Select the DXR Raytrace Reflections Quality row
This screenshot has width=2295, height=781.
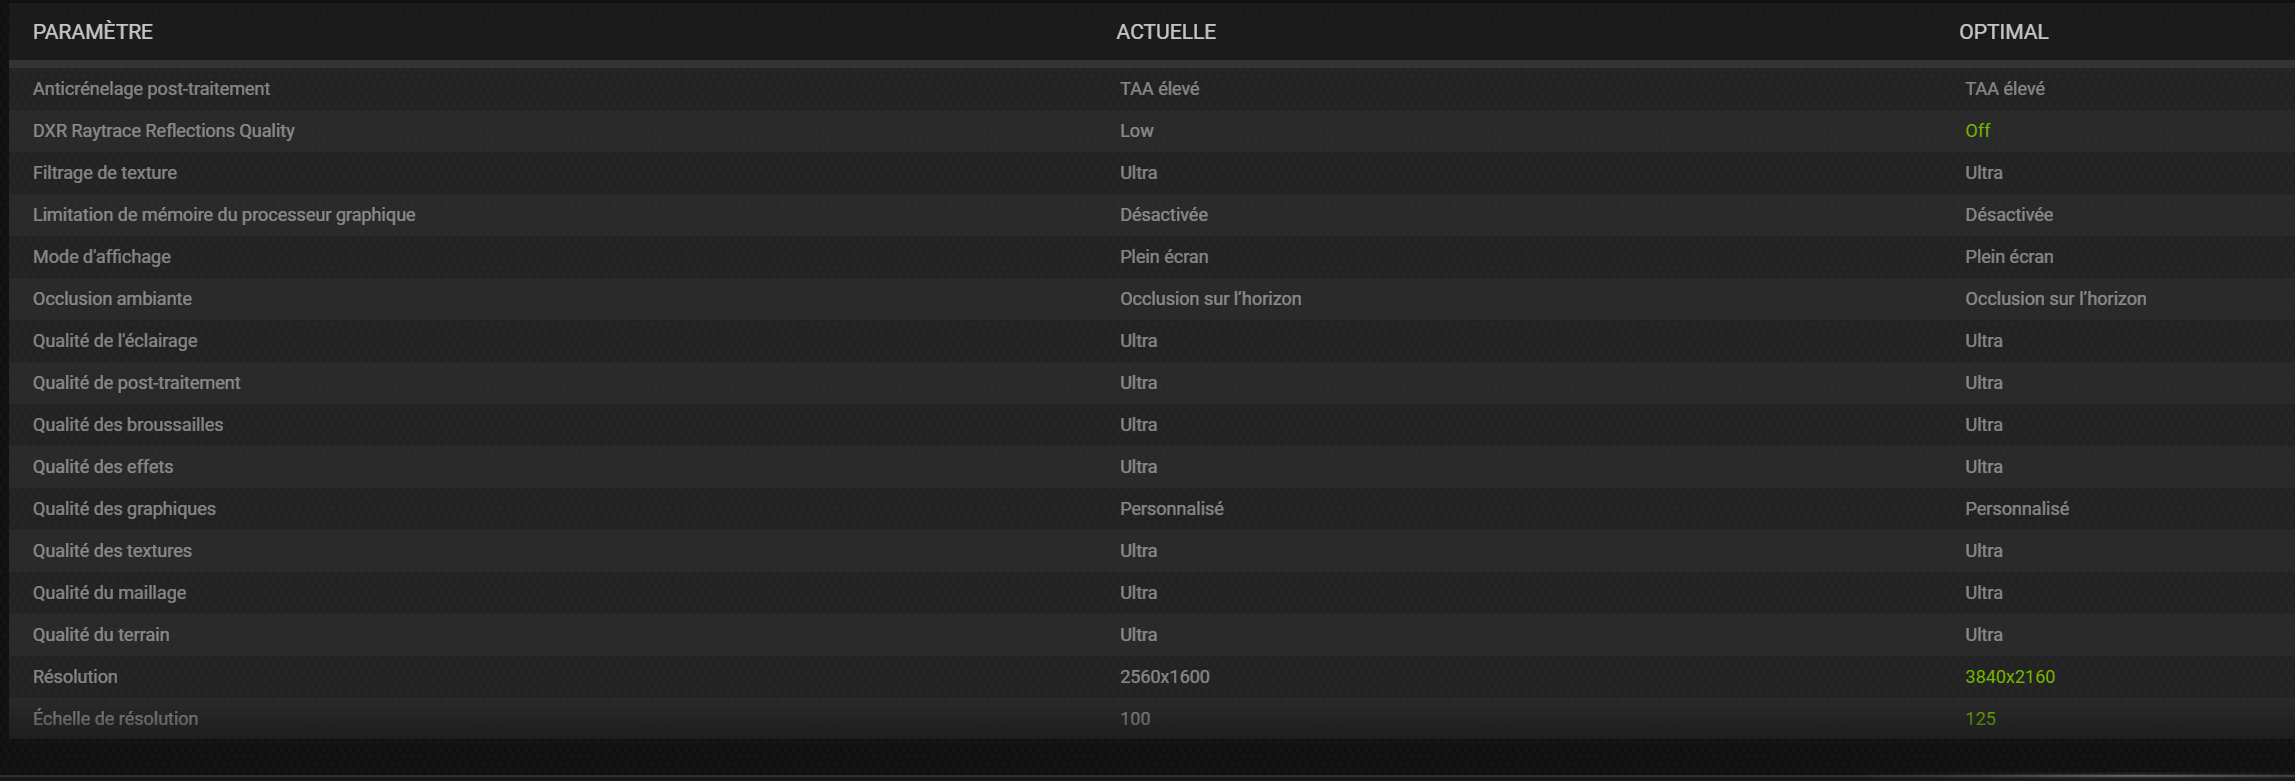pos(1152,131)
